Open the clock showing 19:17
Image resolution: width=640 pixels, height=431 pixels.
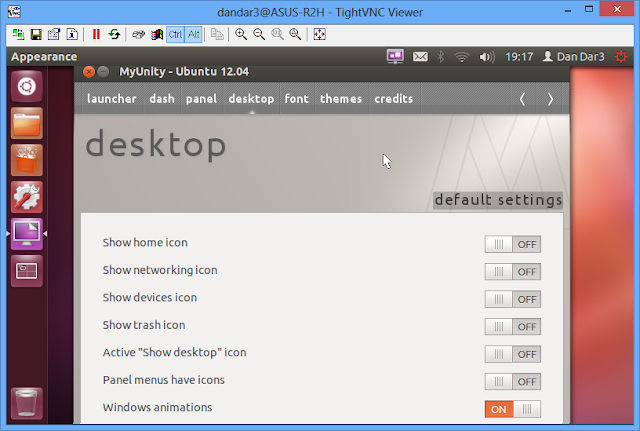pyautogui.click(x=519, y=57)
